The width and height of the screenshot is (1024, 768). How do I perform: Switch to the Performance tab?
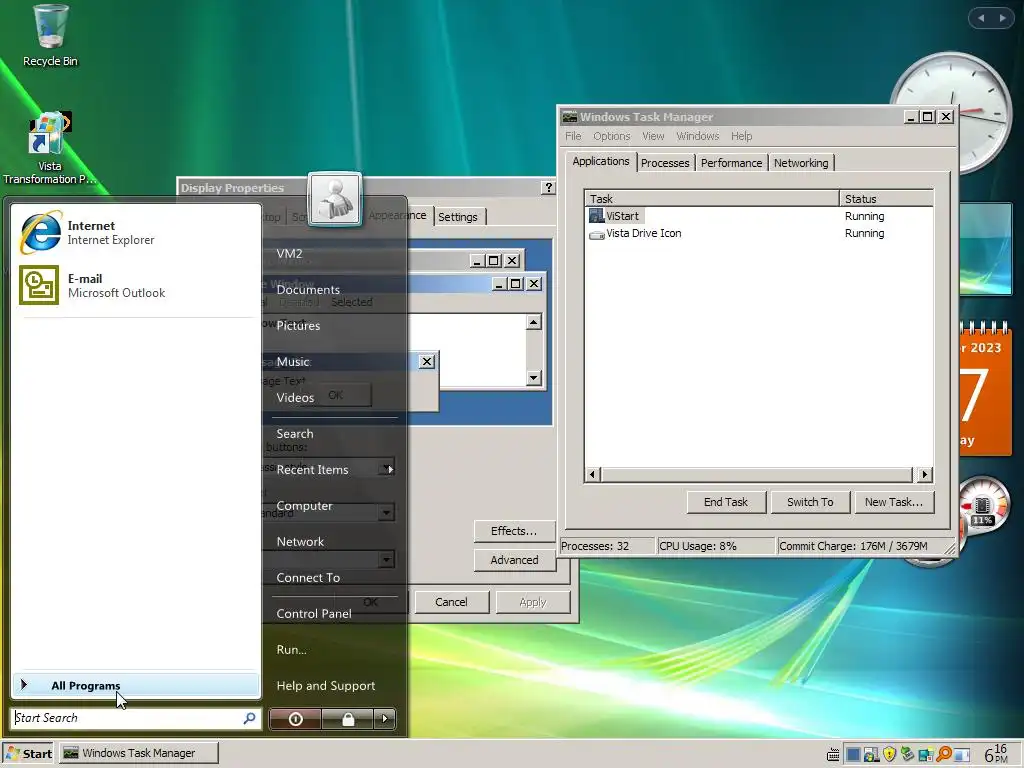(731, 163)
